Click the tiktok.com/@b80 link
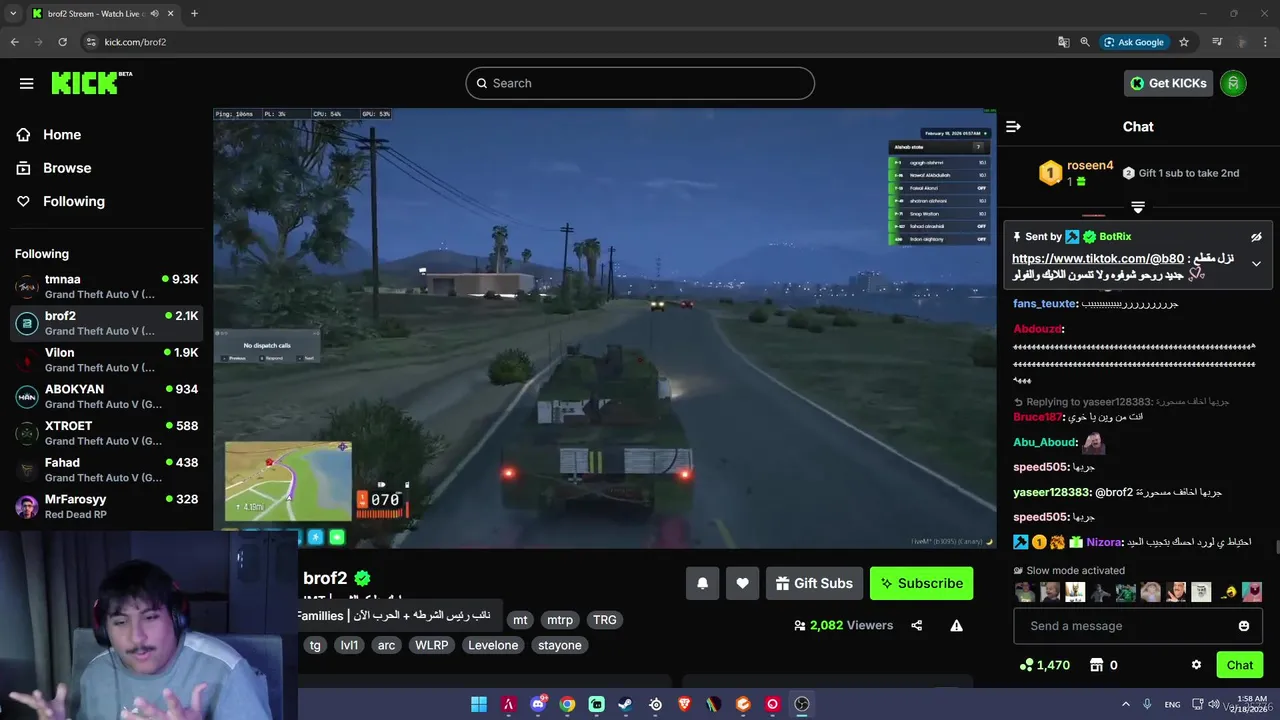Screen dimensions: 1280x720 [x=1097, y=258]
